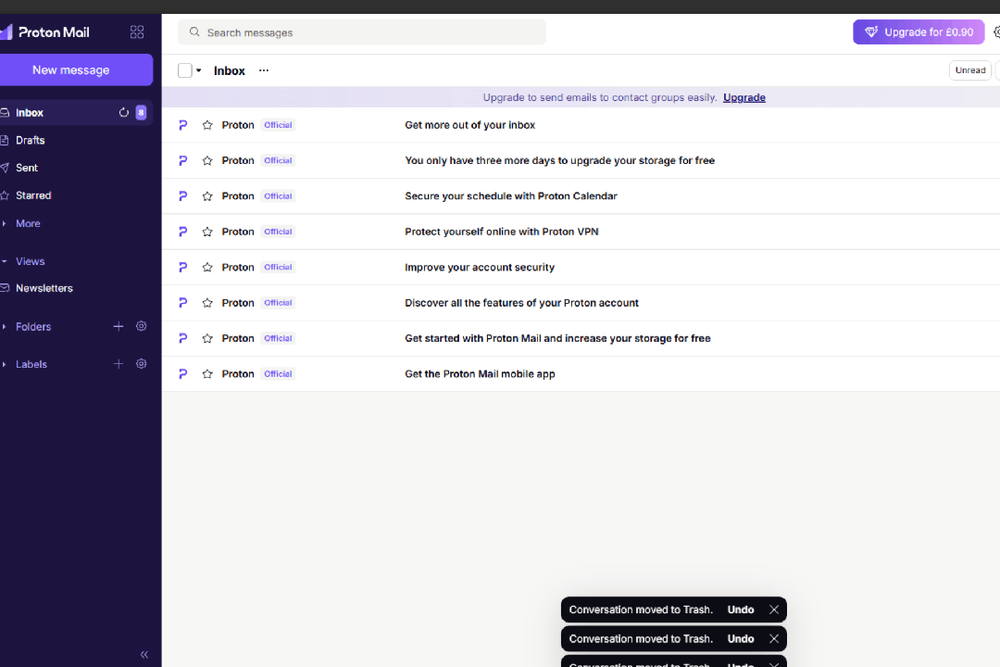The image size is (1000, 667).
Task: Open the select-all dropdown arrow
Action: click(199, 70)
